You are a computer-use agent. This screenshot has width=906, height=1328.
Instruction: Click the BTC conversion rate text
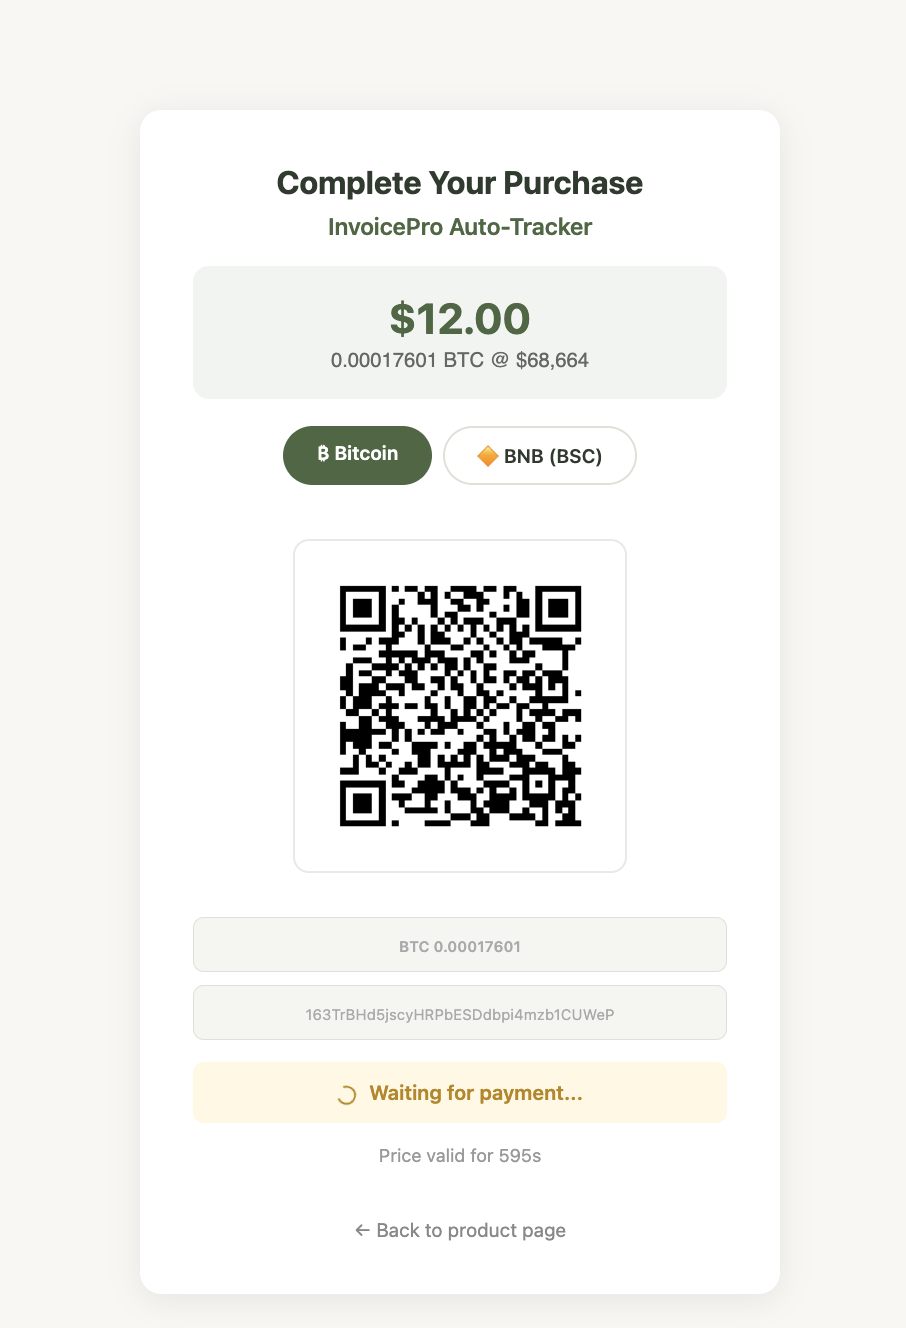(x=460, y=360)
